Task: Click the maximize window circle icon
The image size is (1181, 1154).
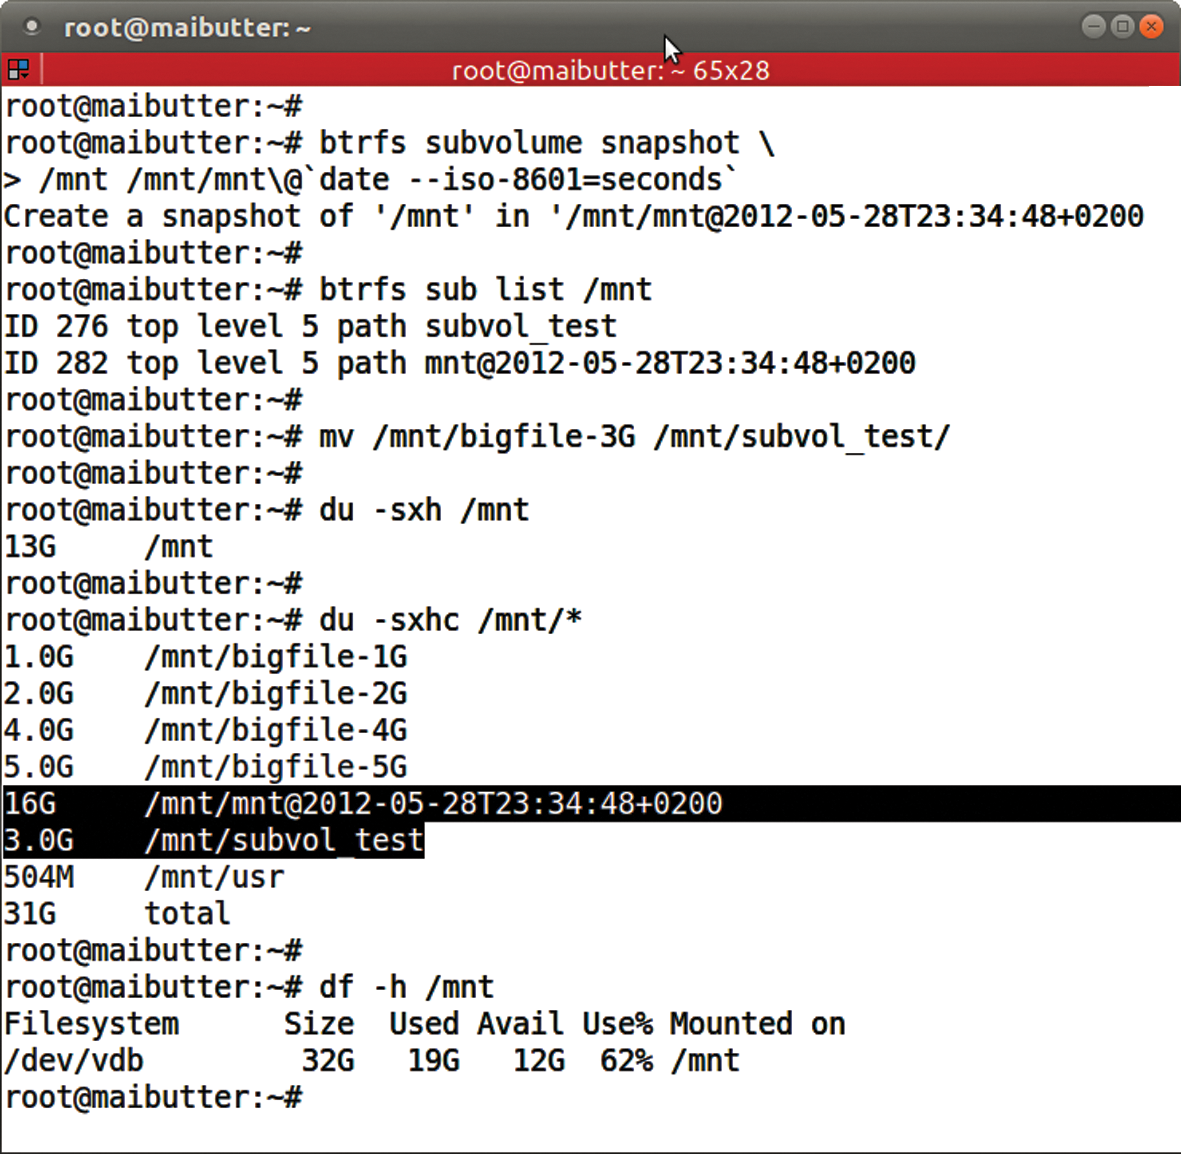Action: (1121, 26)
